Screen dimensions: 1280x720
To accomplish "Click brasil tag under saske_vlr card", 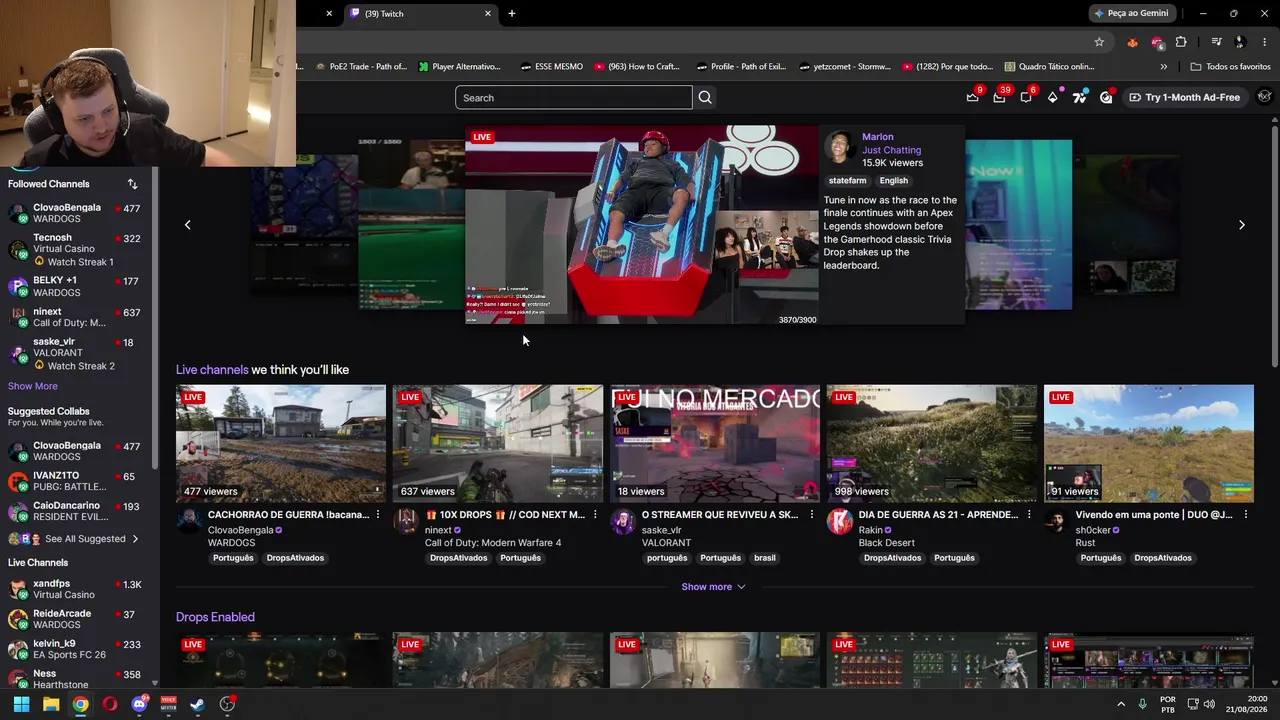I will tap(765, 558).
